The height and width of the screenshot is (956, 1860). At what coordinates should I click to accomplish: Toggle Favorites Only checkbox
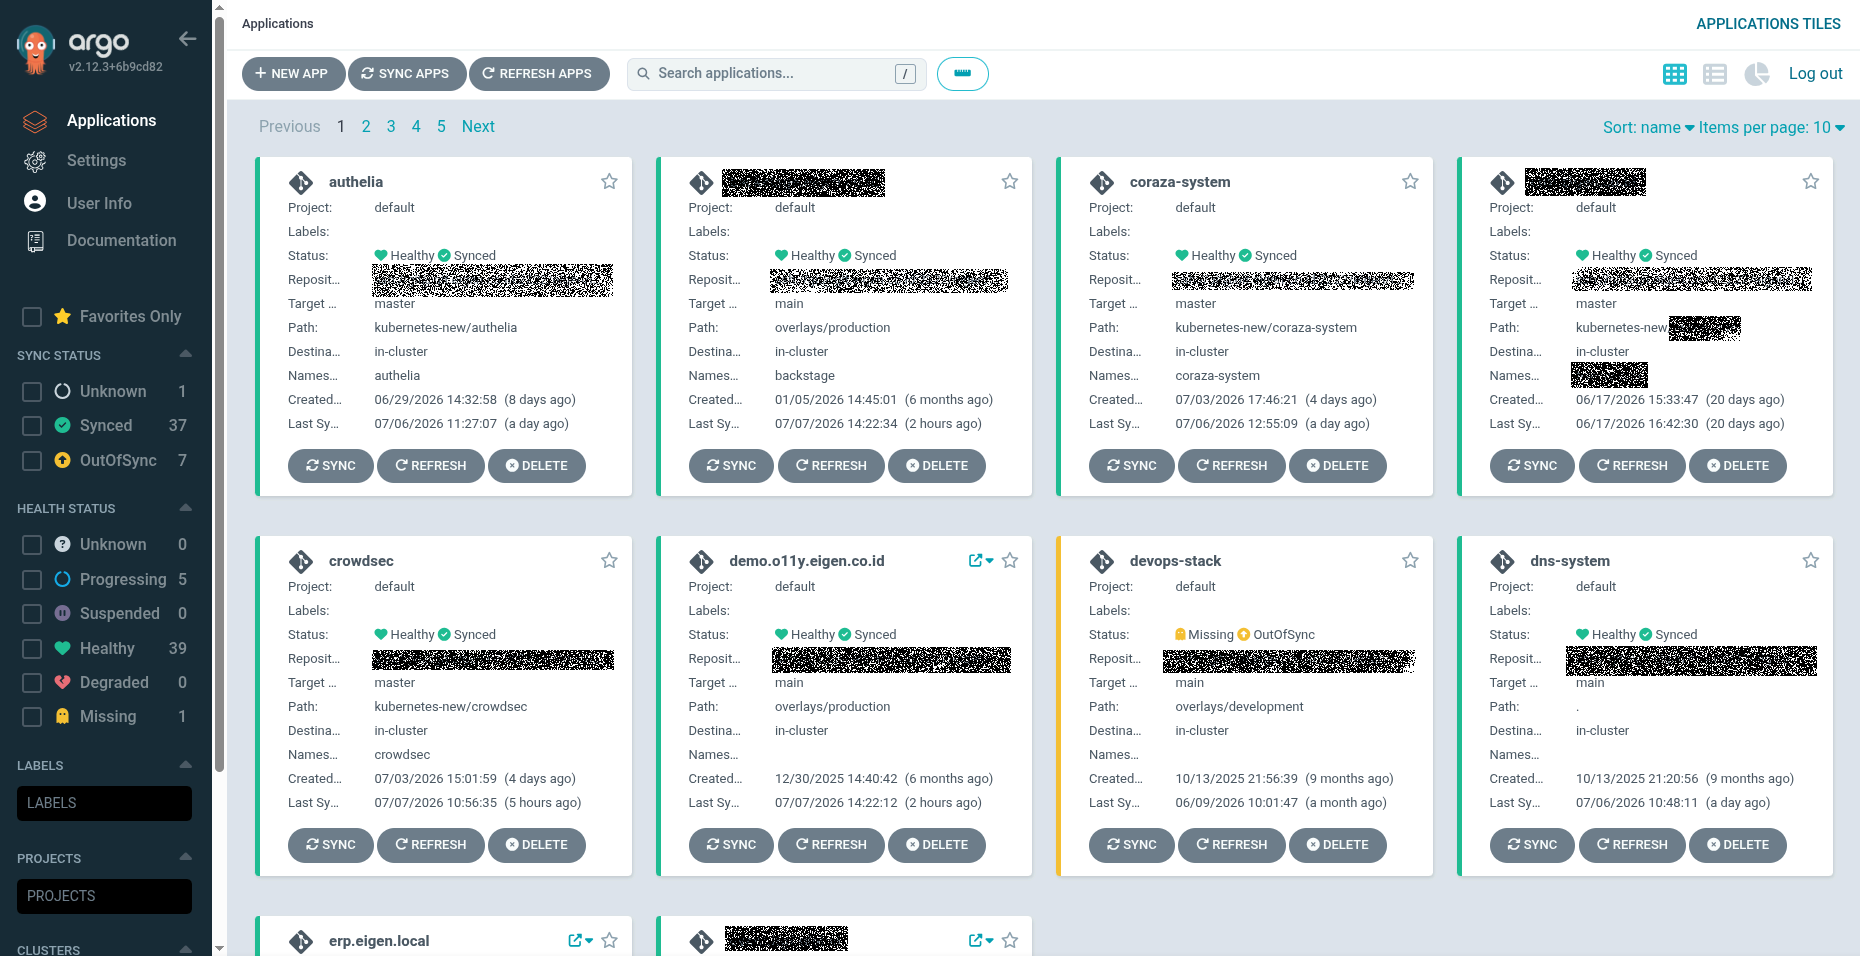(x=32, y=317)
